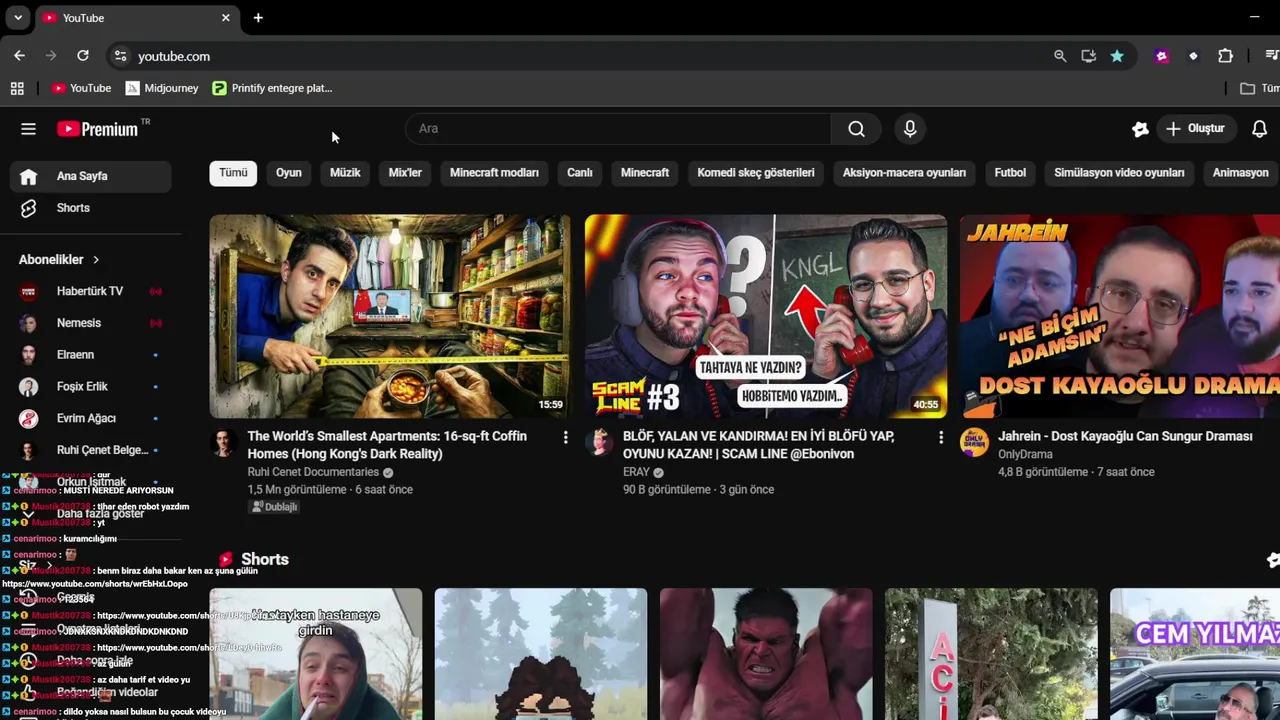Select the Minecraft modları chip
The height and width of the screenshot is (720, 1280).
coord(494,173)
